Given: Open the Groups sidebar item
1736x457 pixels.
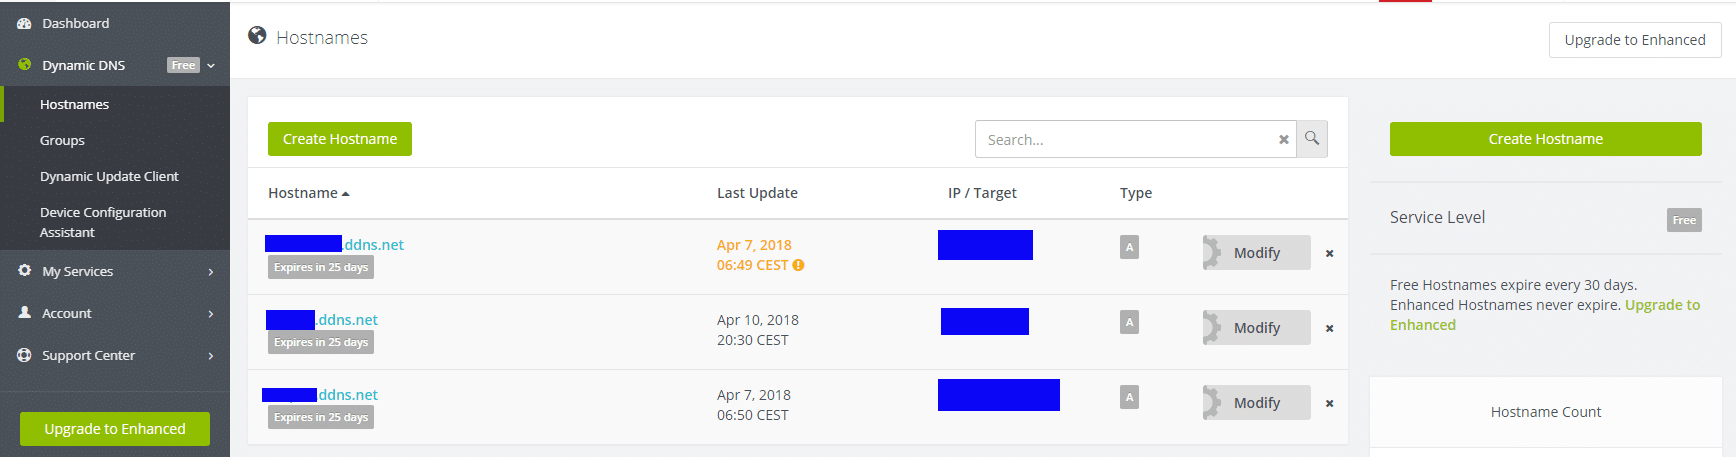Looking at the screenshot, I should 62,141.
